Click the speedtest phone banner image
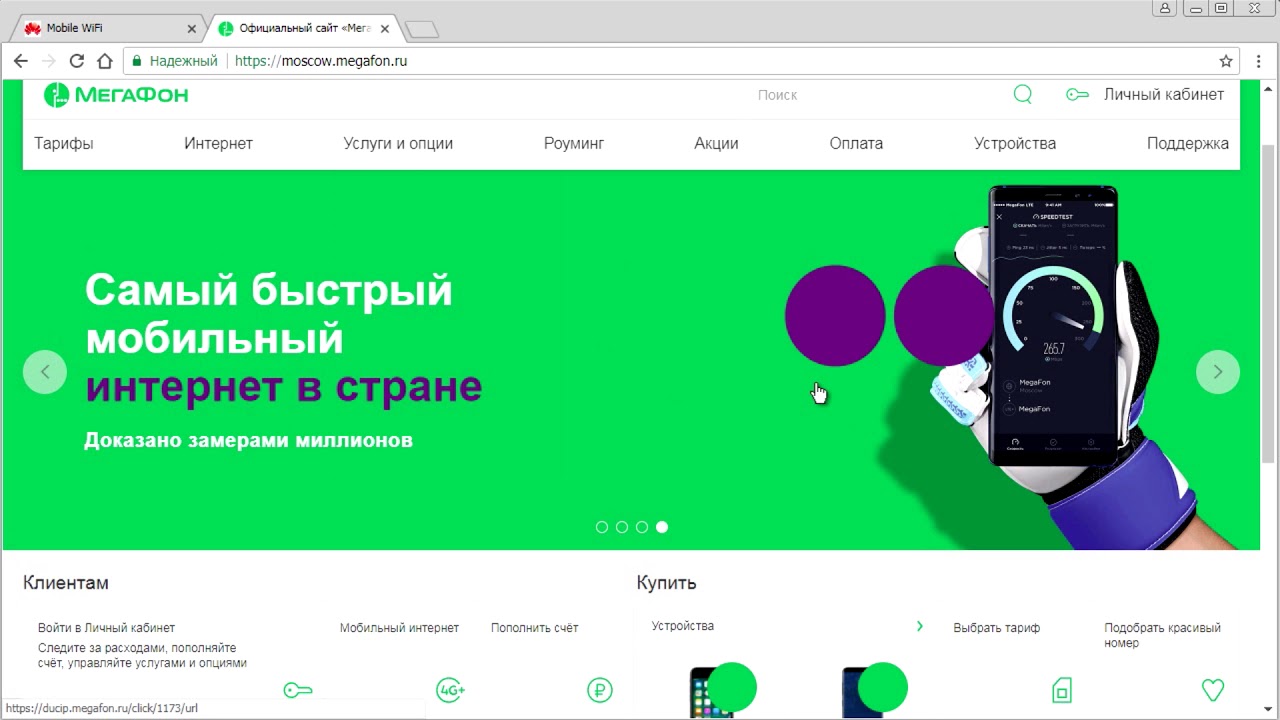This screenshot has width=1280, height=720. tap(1053, 325)
